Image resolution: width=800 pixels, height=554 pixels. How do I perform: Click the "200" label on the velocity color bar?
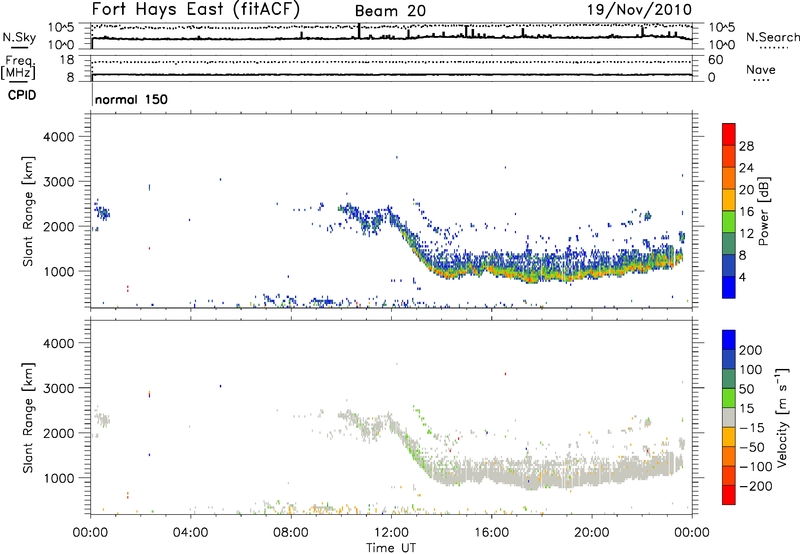(x=751, y=350)
